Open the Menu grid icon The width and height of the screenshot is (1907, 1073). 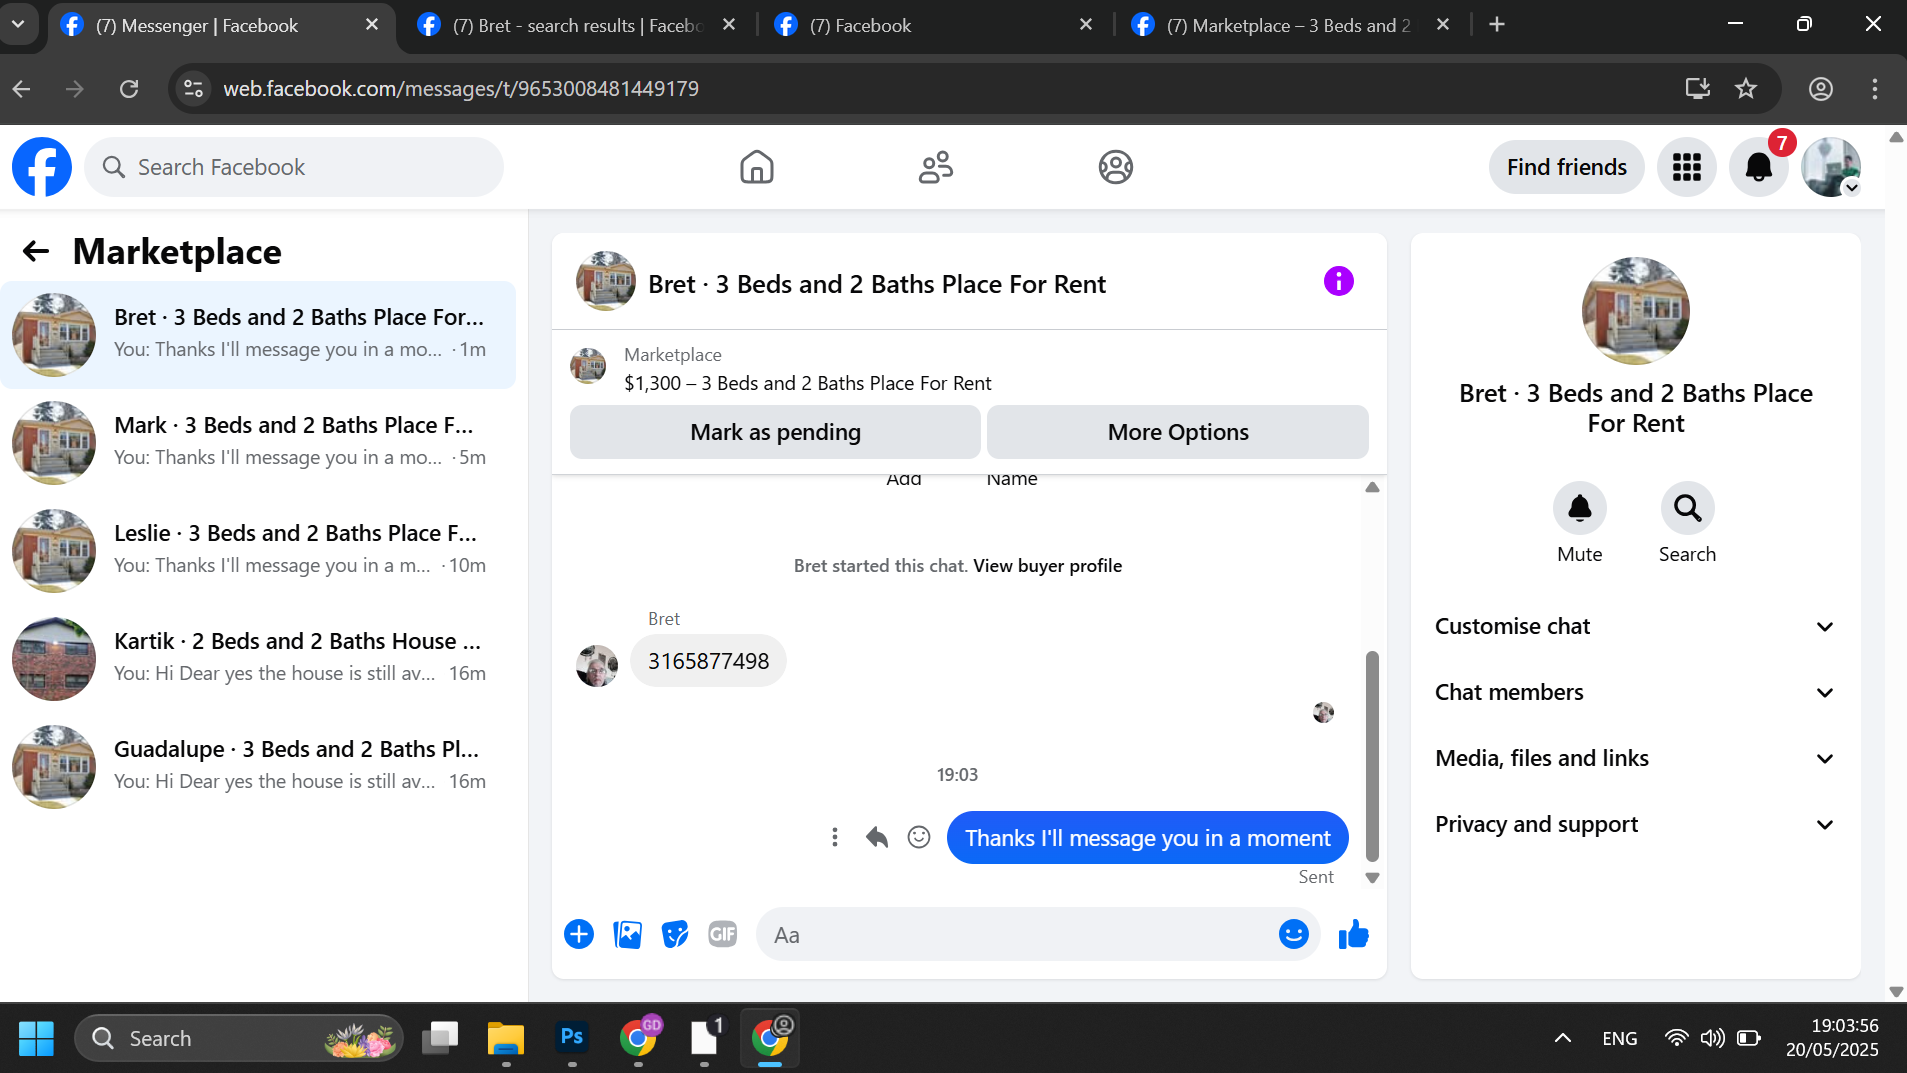point(1687,167)
